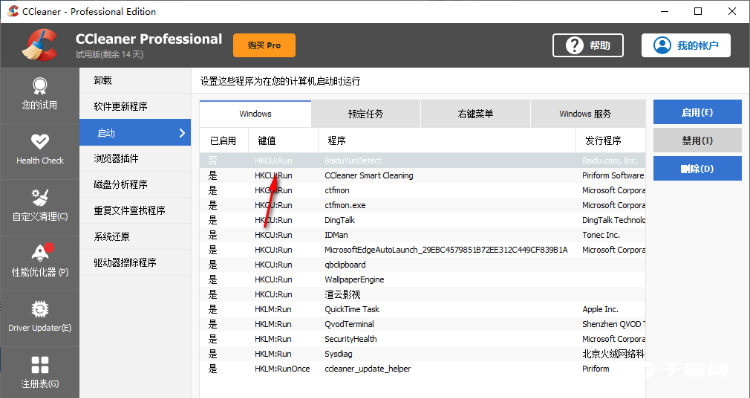The height and width of the screenshot is (398, 750).
Task: Sort by Key column header
Action: pyautogui.click(x=283, y=141)
